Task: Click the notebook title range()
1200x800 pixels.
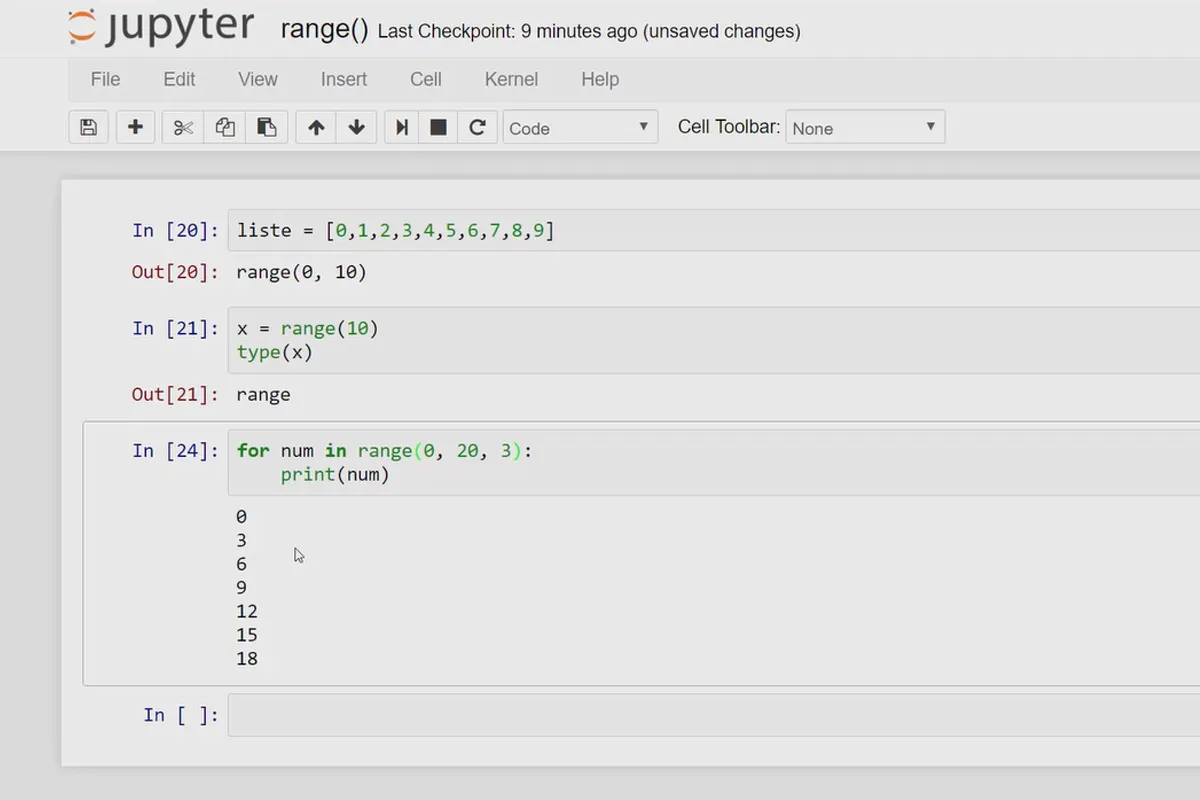Action: tap(324, 29)
